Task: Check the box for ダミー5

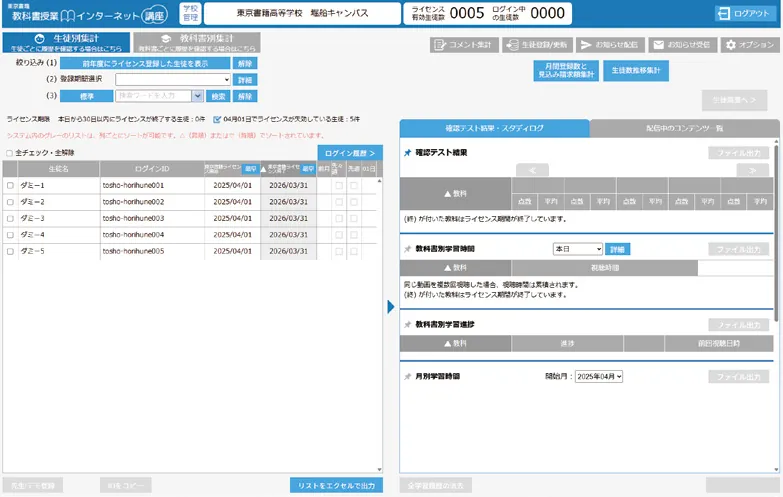Action: pos(10,251)
